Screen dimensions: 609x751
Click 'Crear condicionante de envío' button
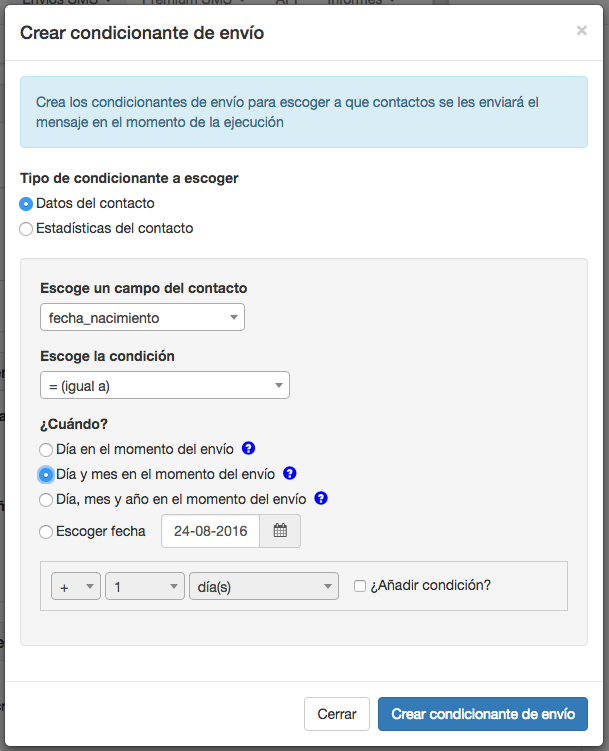pyautogui.click(x=483, y=714)
